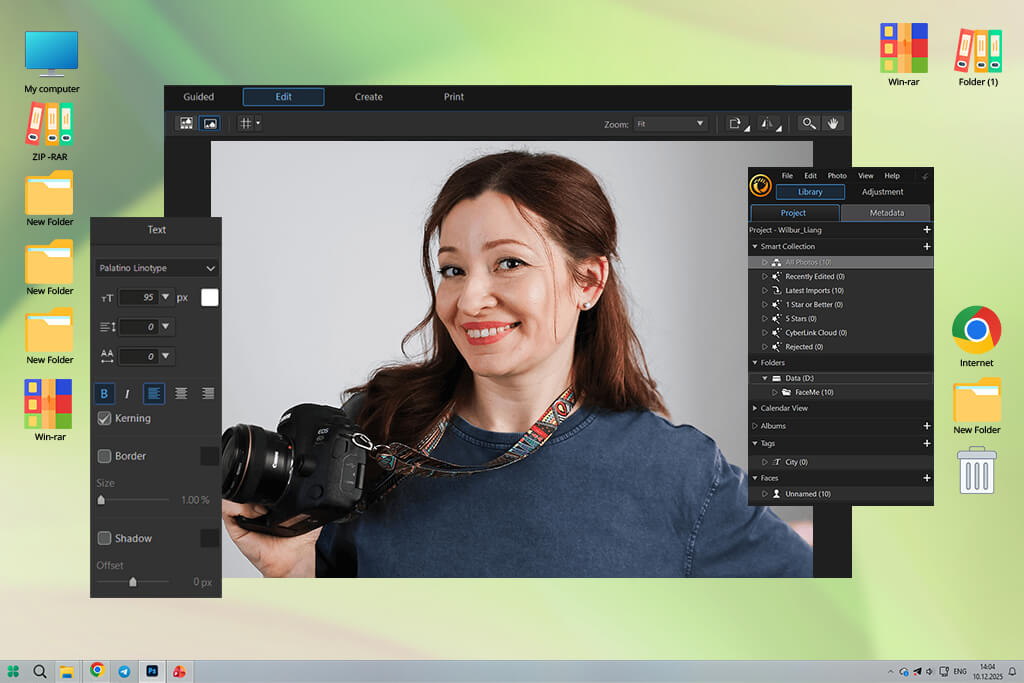The height and width of the screenshot is (683, 1024).
Task: Open Telegram from the taskbar
Action: click(x=124, y=671)
